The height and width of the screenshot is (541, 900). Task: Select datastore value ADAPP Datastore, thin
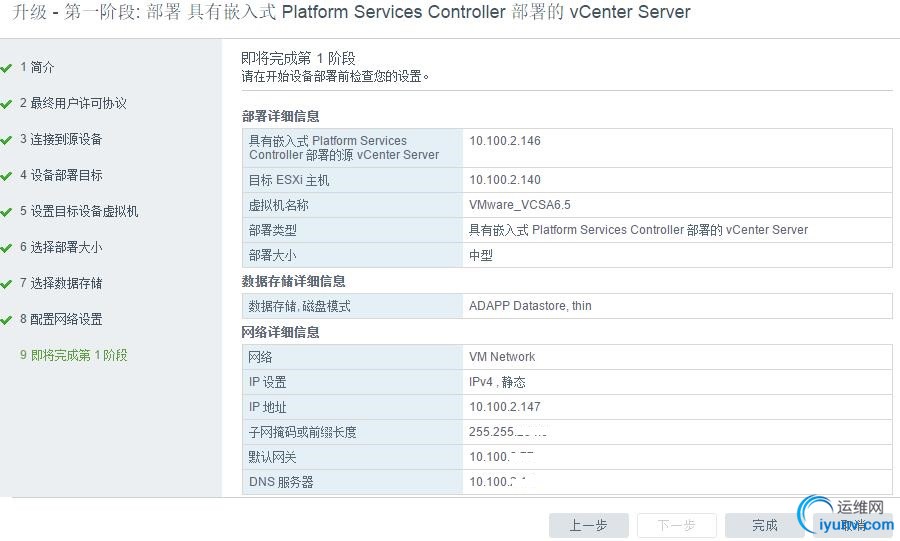[x=530, y=306]
